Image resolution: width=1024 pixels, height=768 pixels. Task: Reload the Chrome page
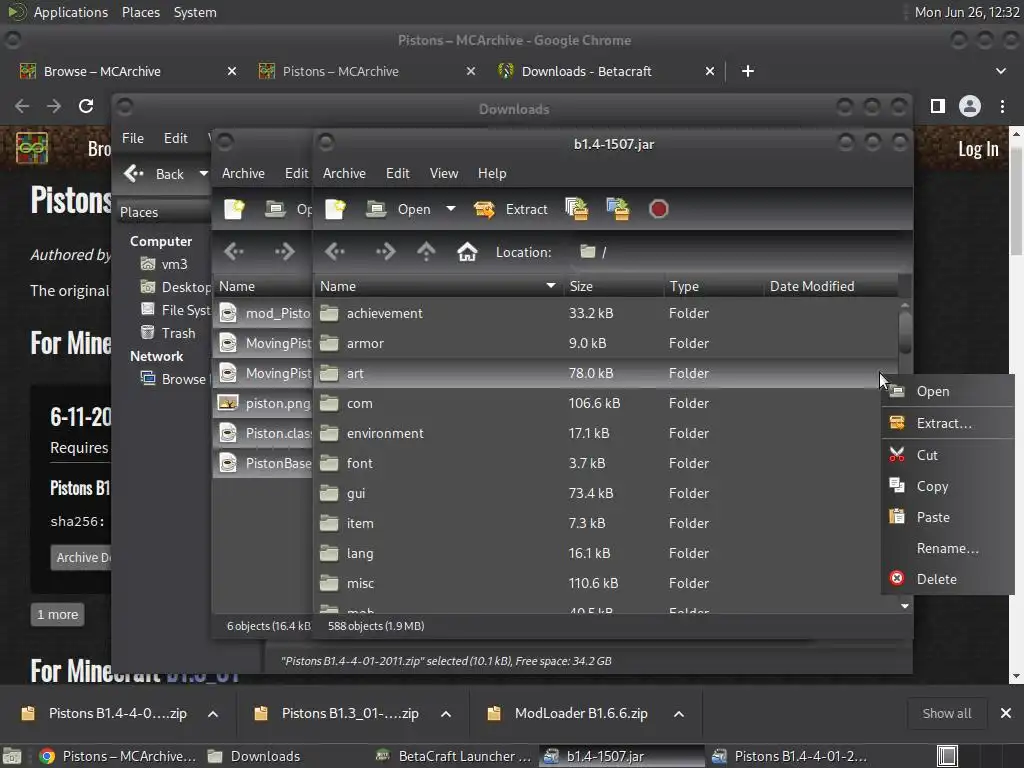pos(86,106)
